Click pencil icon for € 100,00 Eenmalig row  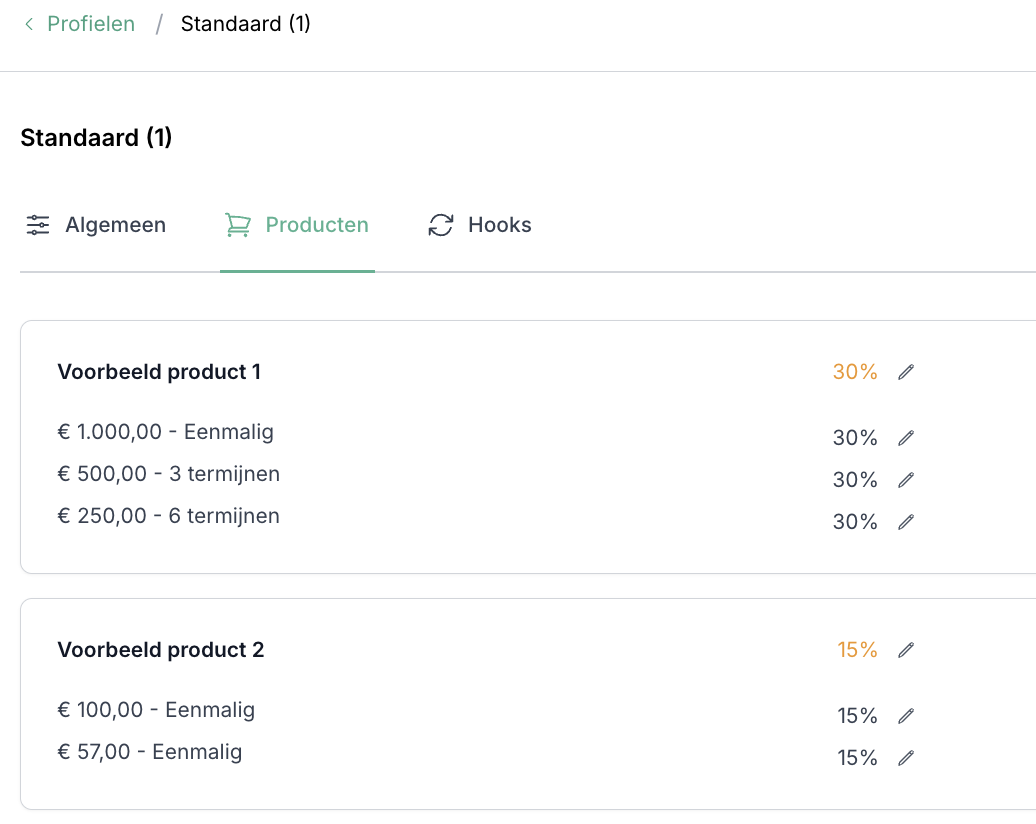coord(906,716)
